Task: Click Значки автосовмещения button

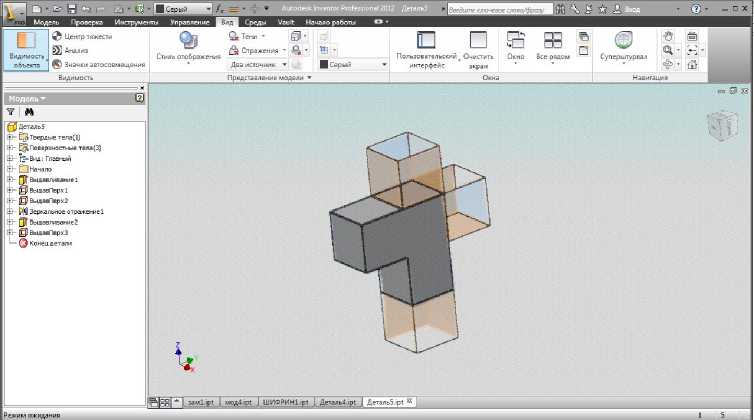Action: click(99, 64)
